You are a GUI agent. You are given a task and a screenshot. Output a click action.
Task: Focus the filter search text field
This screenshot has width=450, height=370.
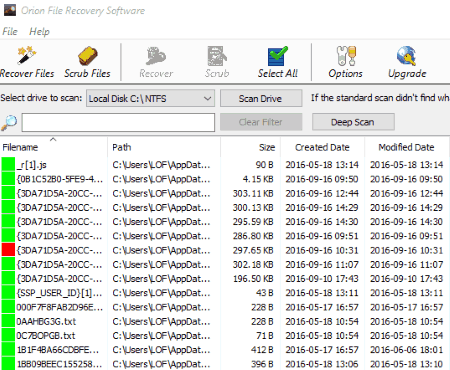[118, 122]
